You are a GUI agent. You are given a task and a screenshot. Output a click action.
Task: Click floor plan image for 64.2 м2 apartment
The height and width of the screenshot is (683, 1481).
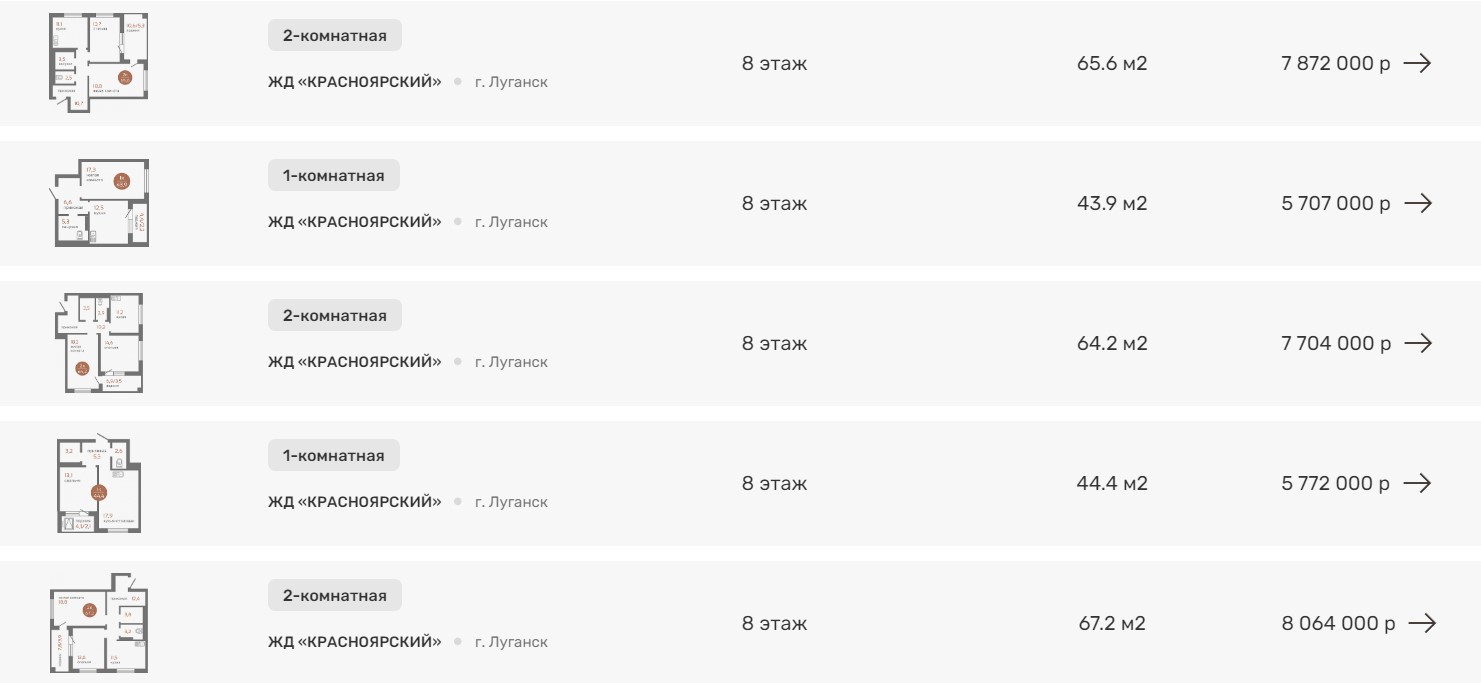coord(99,343)
